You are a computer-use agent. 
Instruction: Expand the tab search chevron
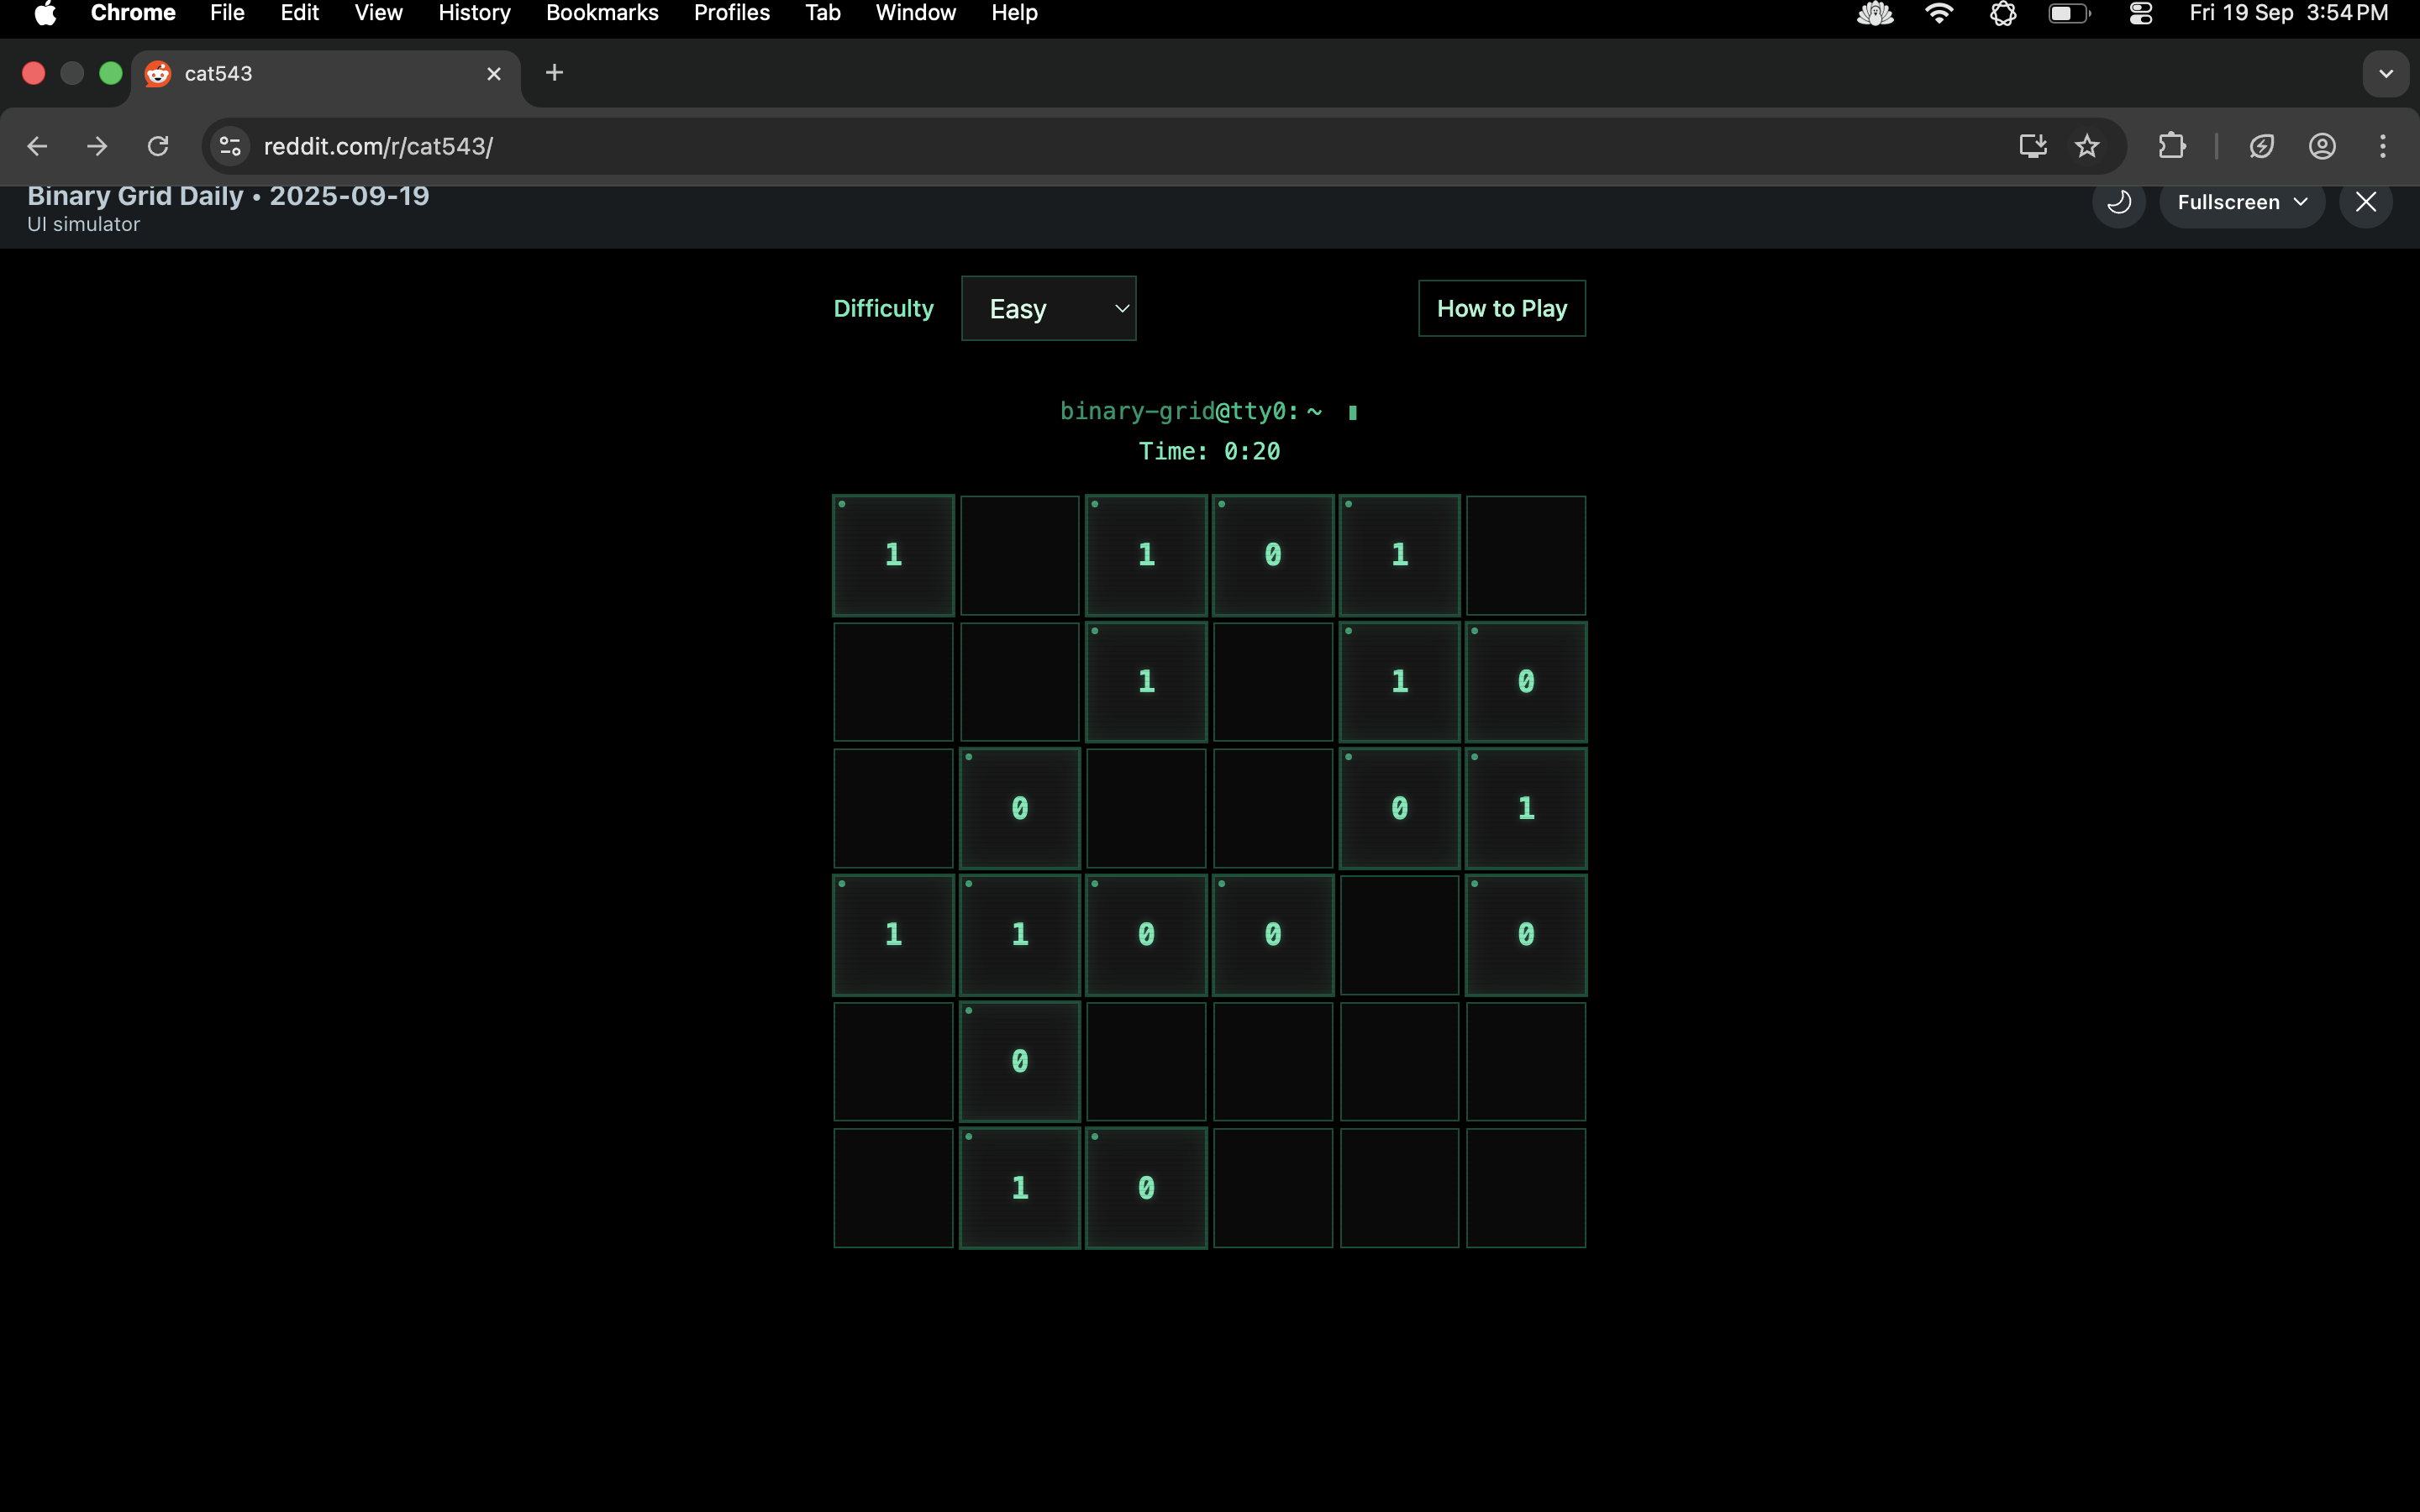pyautogui.click(x=2386, y=74)
